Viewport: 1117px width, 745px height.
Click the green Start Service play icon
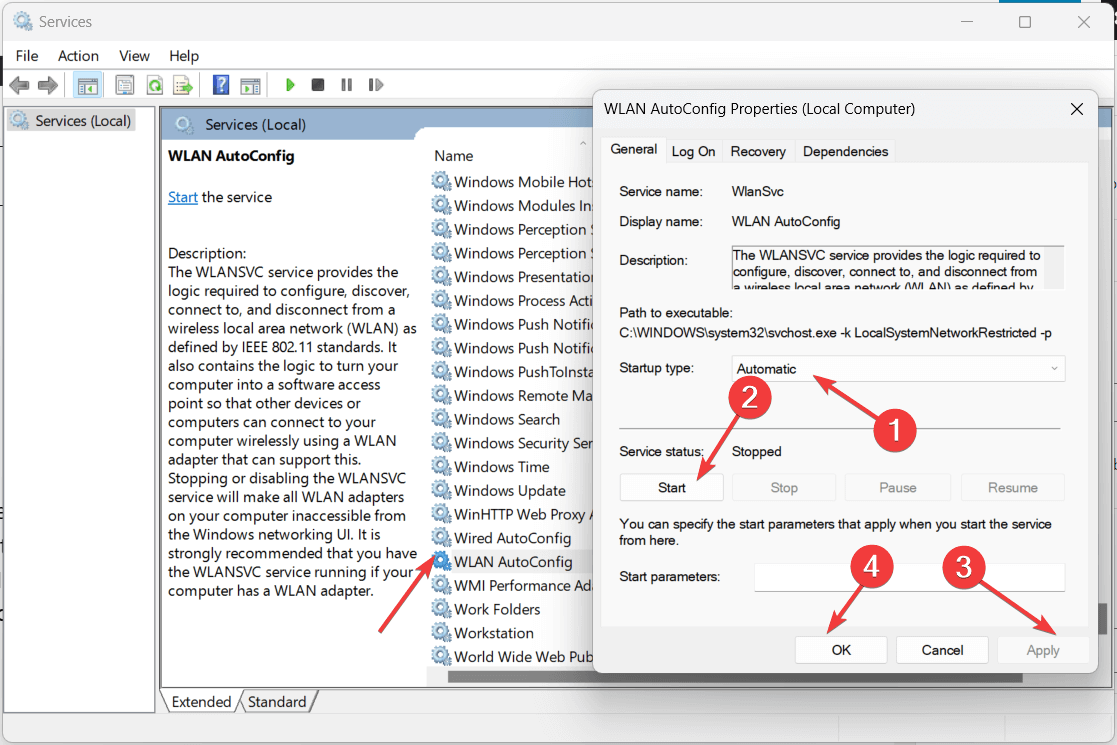click(290, 85)
